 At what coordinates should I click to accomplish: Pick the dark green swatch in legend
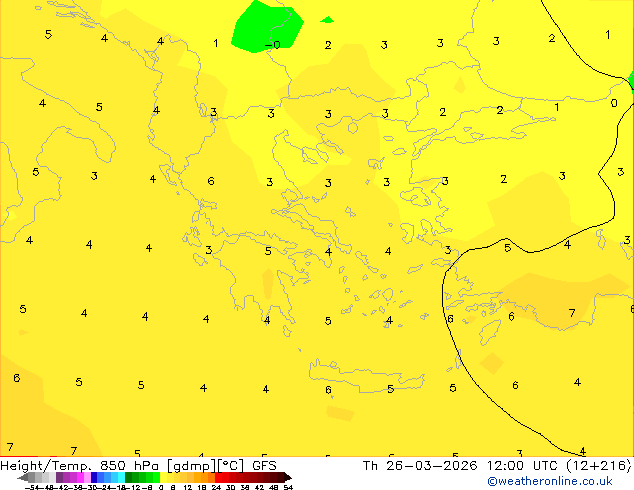[129, 477]
